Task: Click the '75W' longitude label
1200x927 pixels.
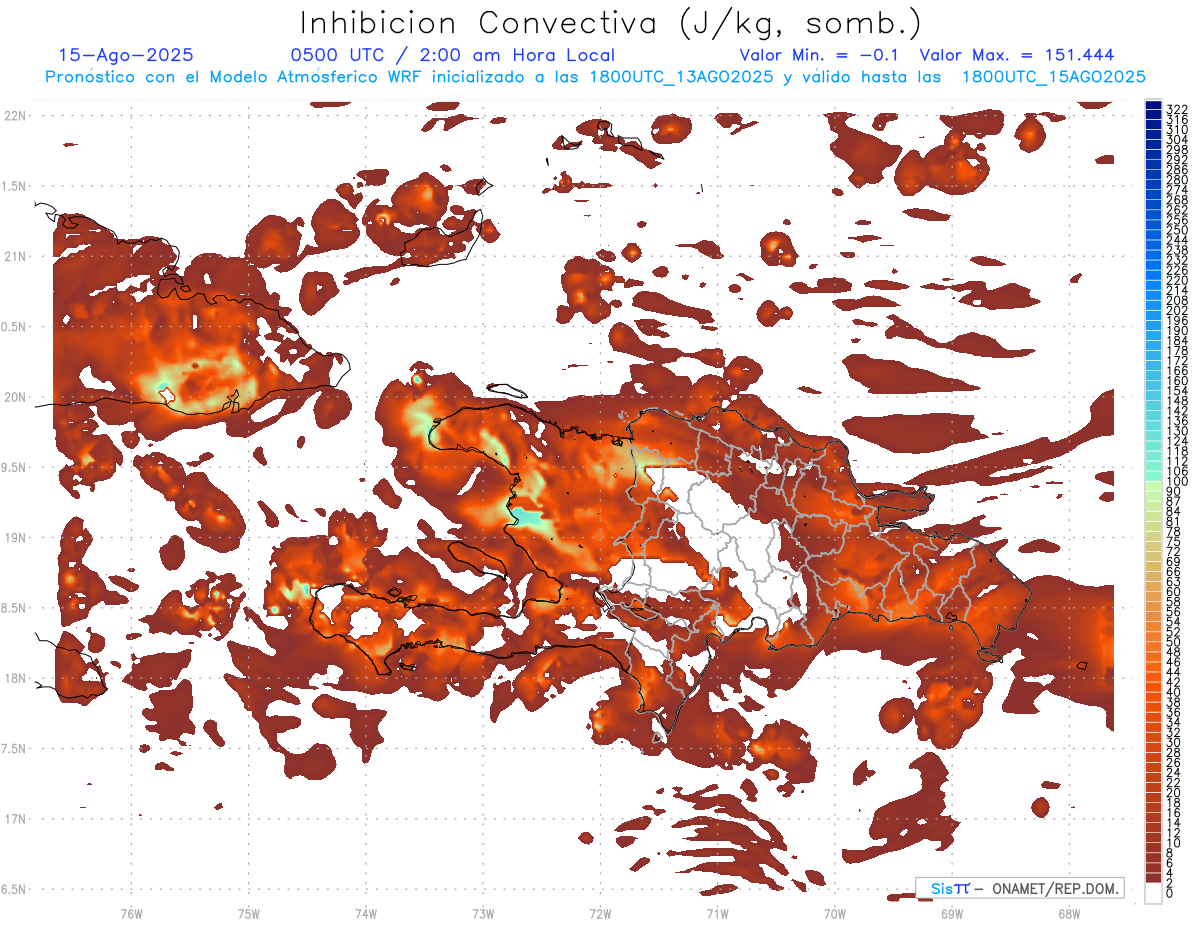Action: 248,913
